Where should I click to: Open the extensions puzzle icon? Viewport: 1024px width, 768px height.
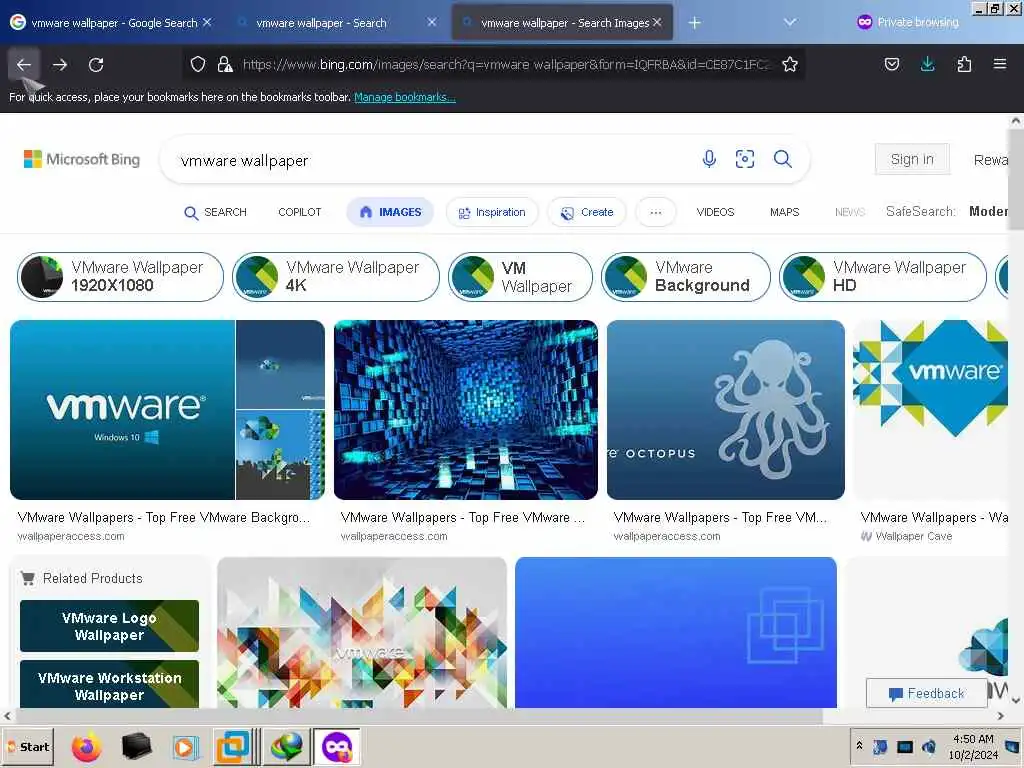964,64
